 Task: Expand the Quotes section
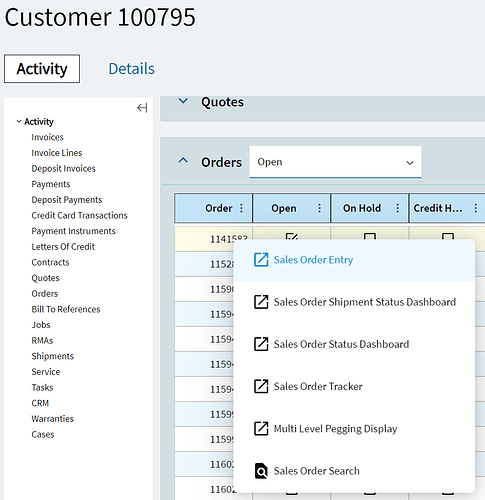183,101
